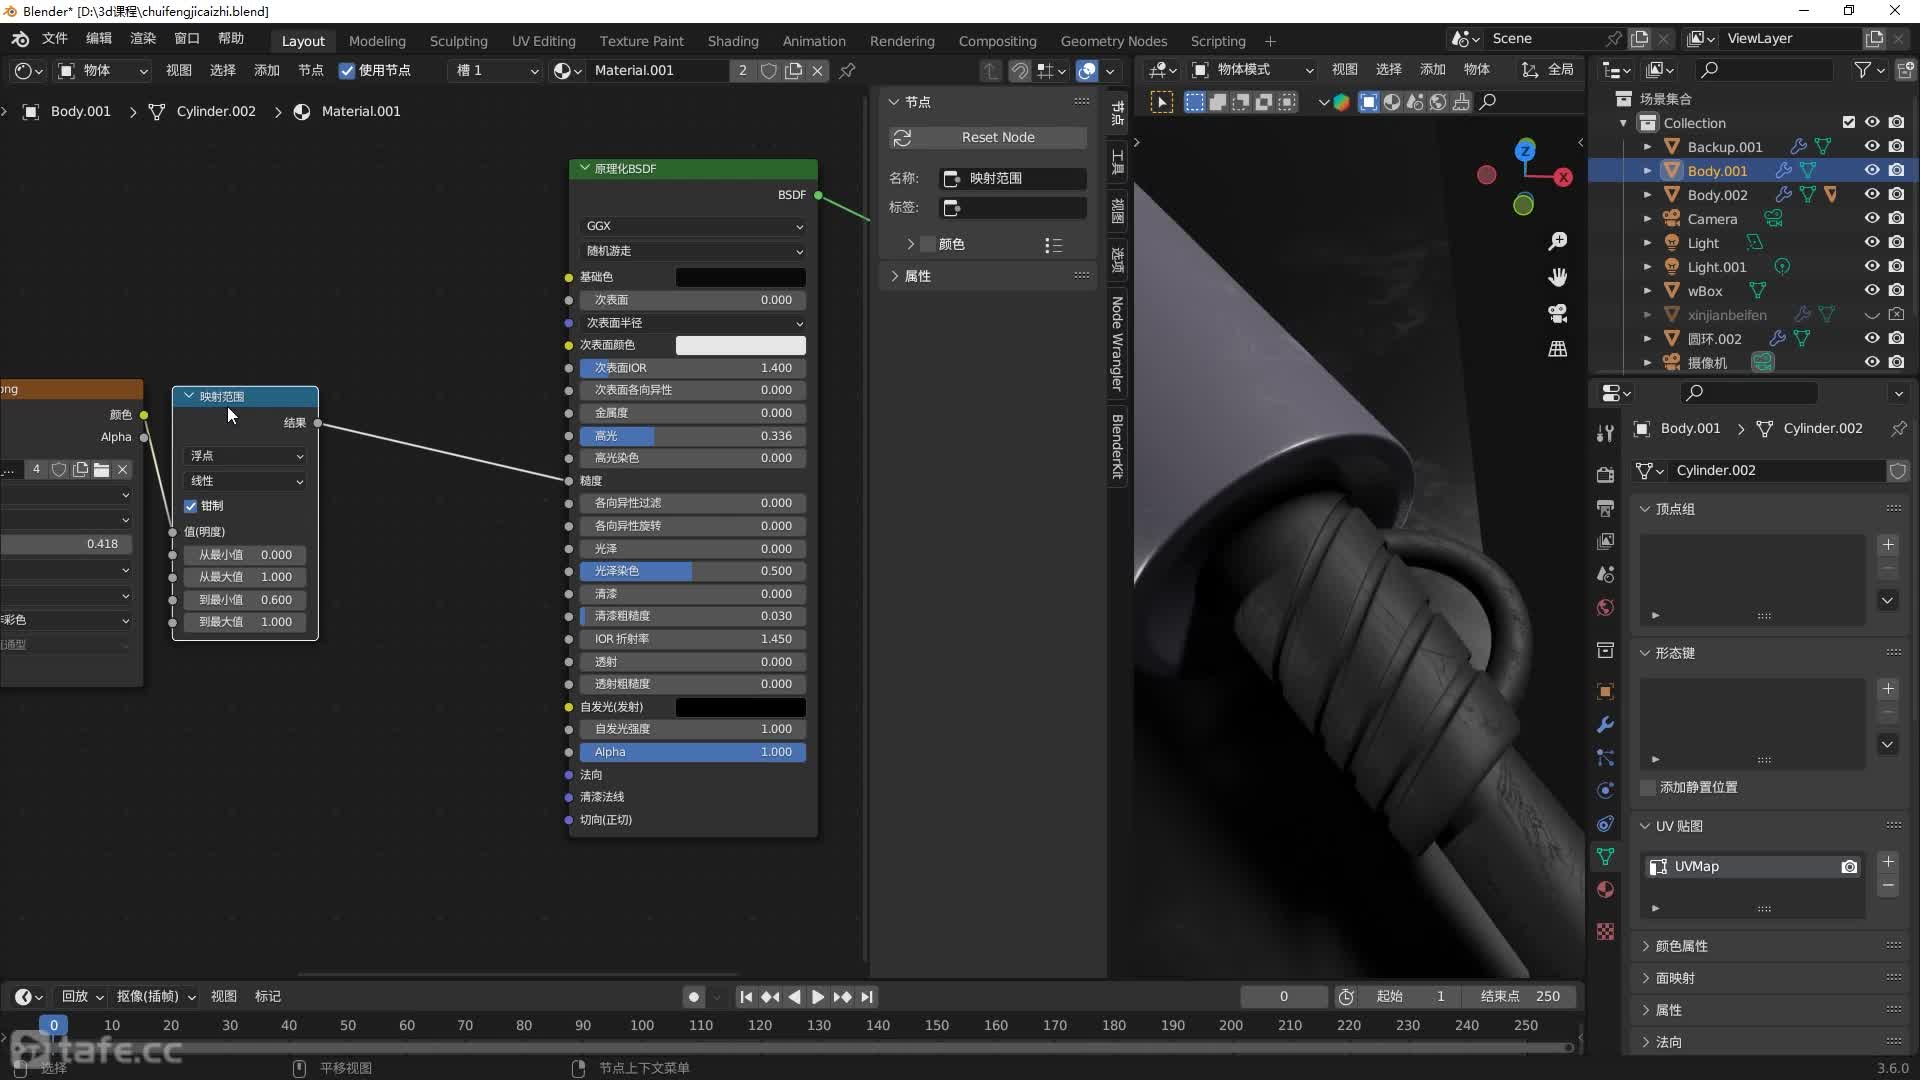Open the Tool properties tab icon

[1605, 433]
